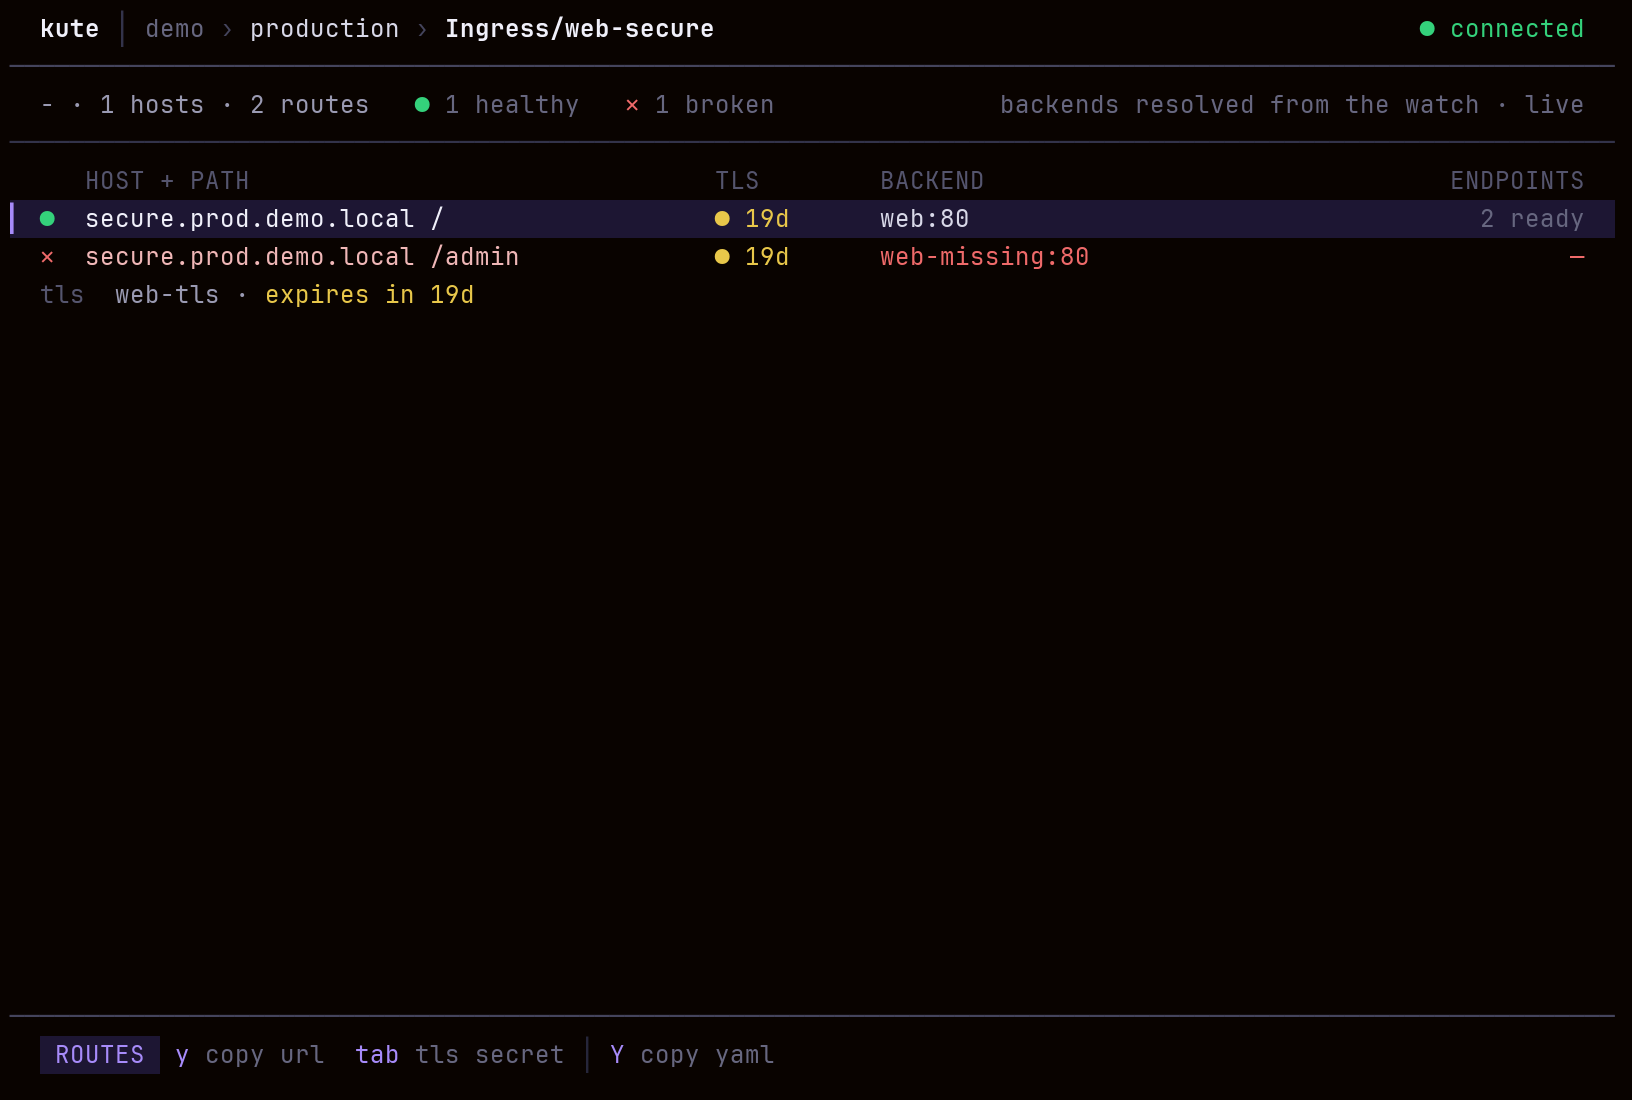Click the green healthy indicator dot

[x=422, y=105]
